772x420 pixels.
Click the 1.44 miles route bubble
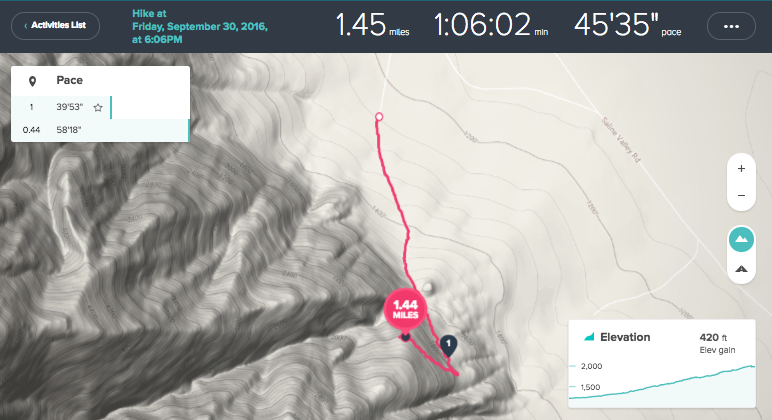pos(405,309)
